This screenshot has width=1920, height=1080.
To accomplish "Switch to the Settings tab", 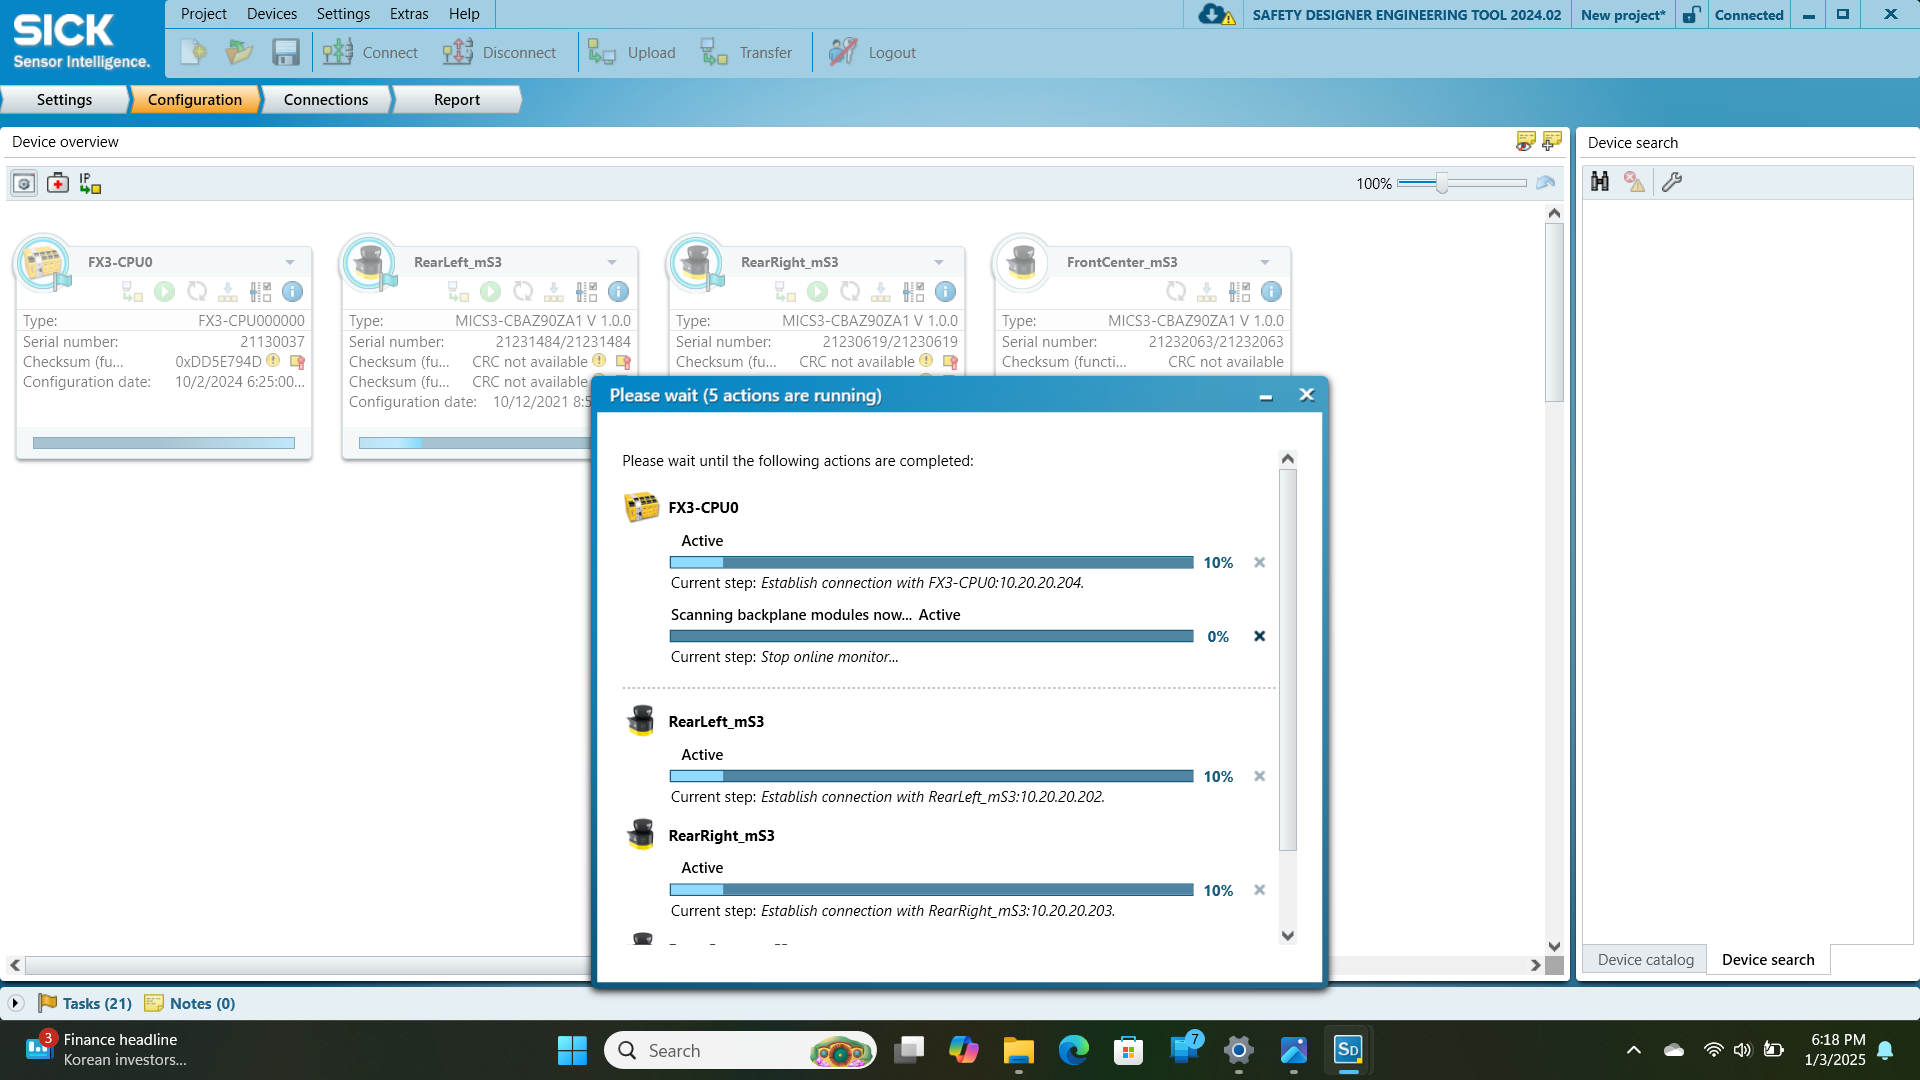I will [64, 99].
